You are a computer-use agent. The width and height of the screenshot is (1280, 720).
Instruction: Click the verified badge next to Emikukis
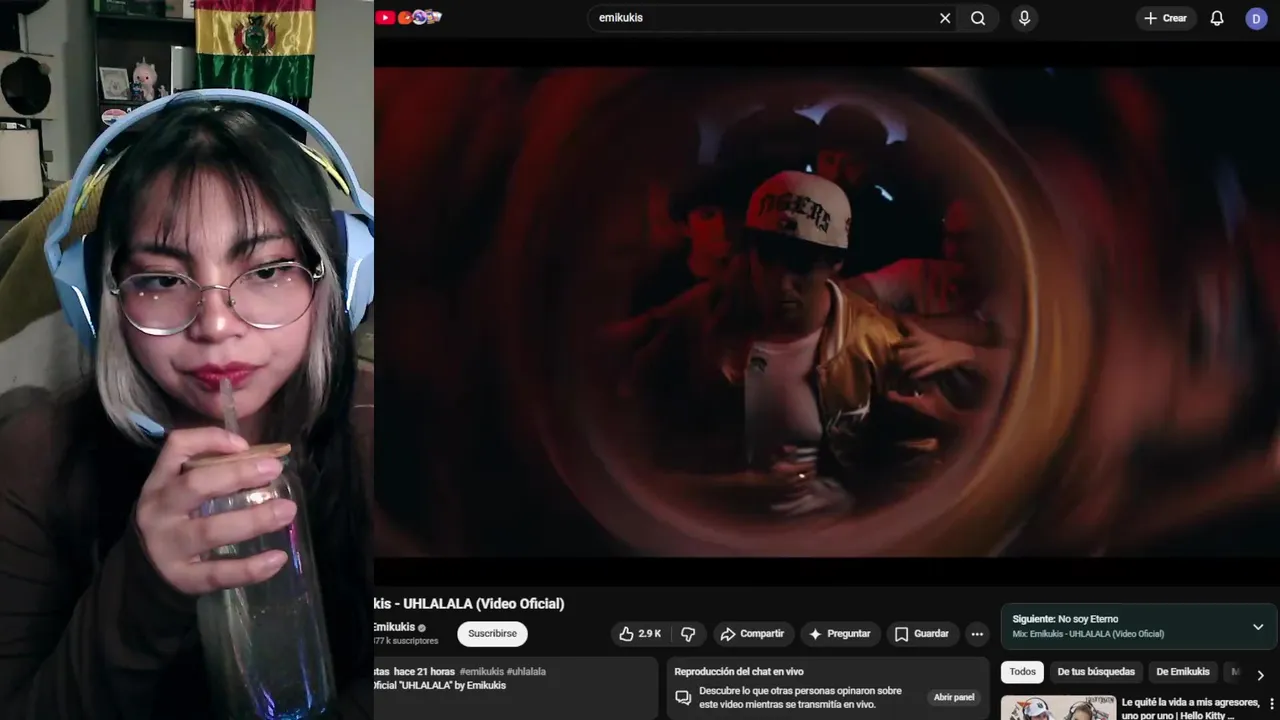click(x=422, y=628)
